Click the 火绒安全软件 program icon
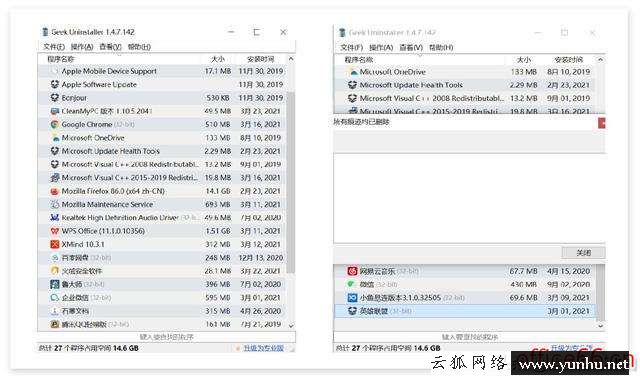Image resolution: width=640 pixels, height=382 pixels. [x=55, y=271]
